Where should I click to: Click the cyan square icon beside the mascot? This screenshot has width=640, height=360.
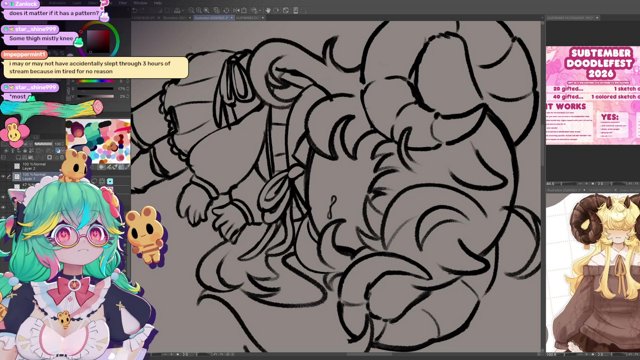point(110,181)
